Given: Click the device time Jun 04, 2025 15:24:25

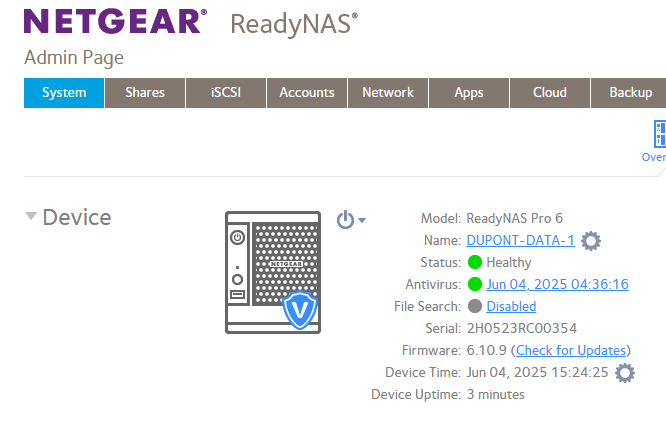Looking at the screenshot, I should 537,372.
